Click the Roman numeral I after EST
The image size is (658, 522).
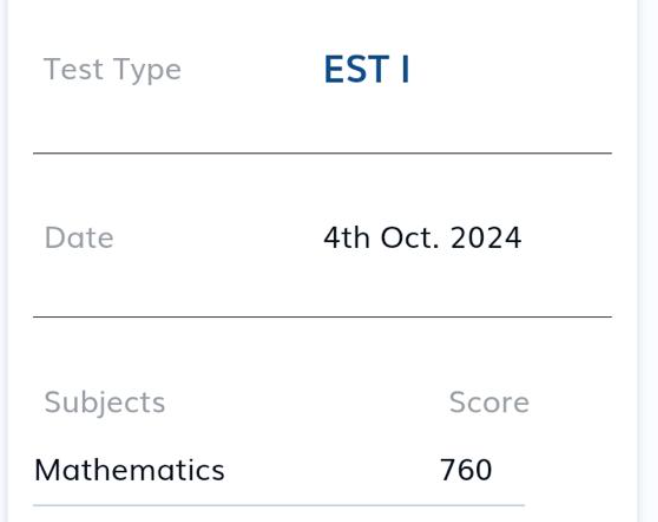point(405,70)
